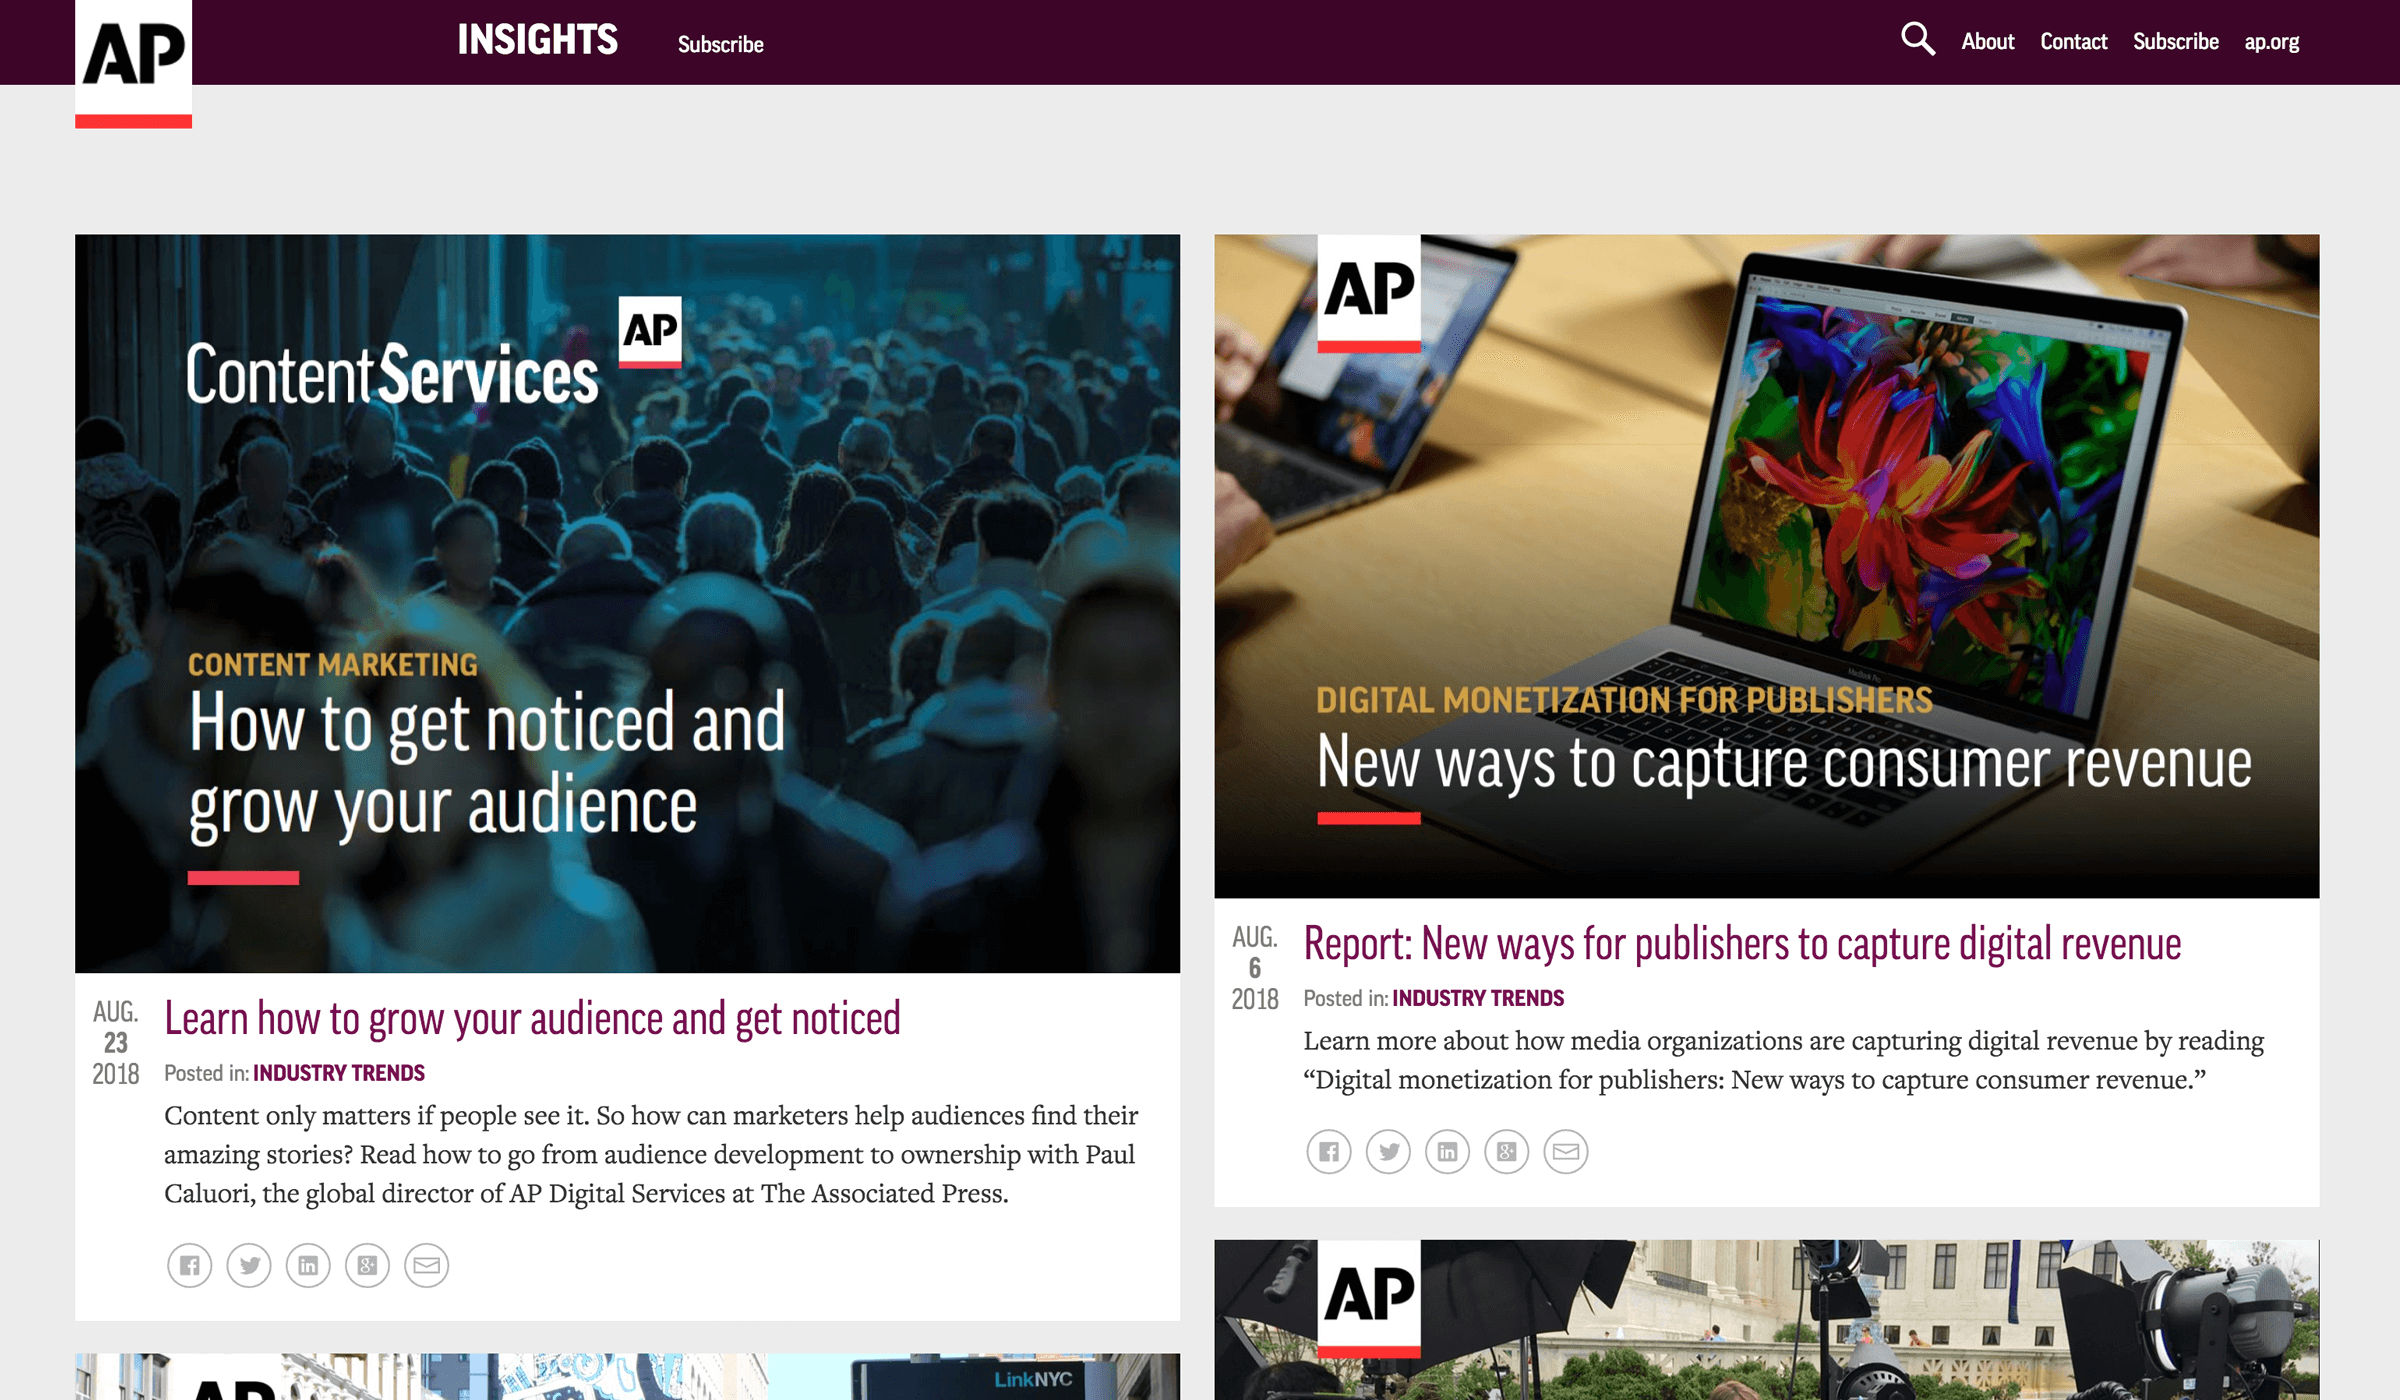The width and height of the screenshot is (2400, 1400).
Task: Share digital revenue report on Google Plus
Action: [1507, 1152]
